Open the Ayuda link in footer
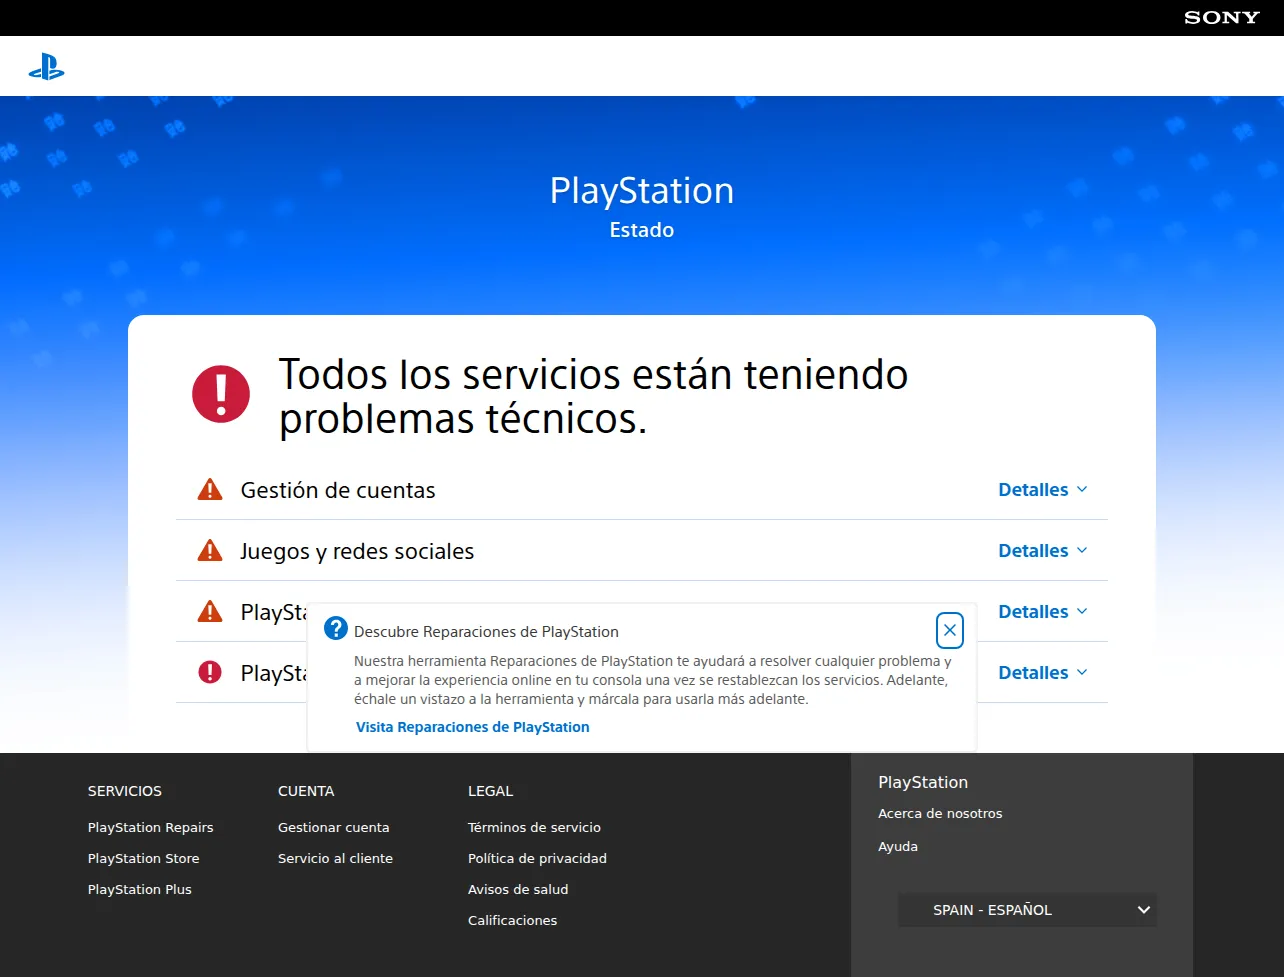Image resolution: width=1284 pixels, height=977 pixels. point(898,847)
